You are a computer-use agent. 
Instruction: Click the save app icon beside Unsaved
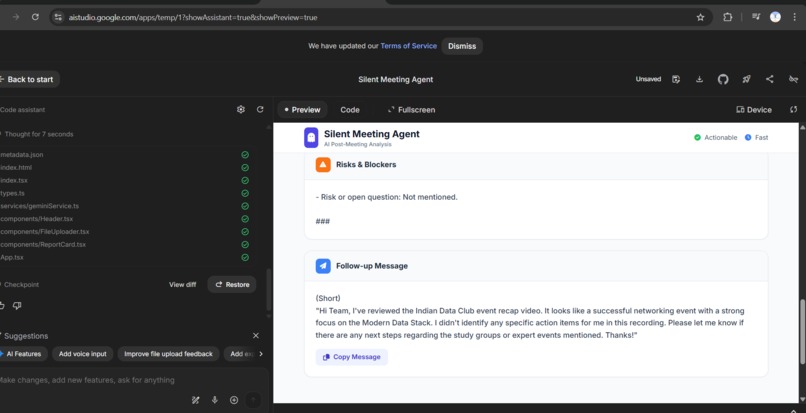[676, 79]
